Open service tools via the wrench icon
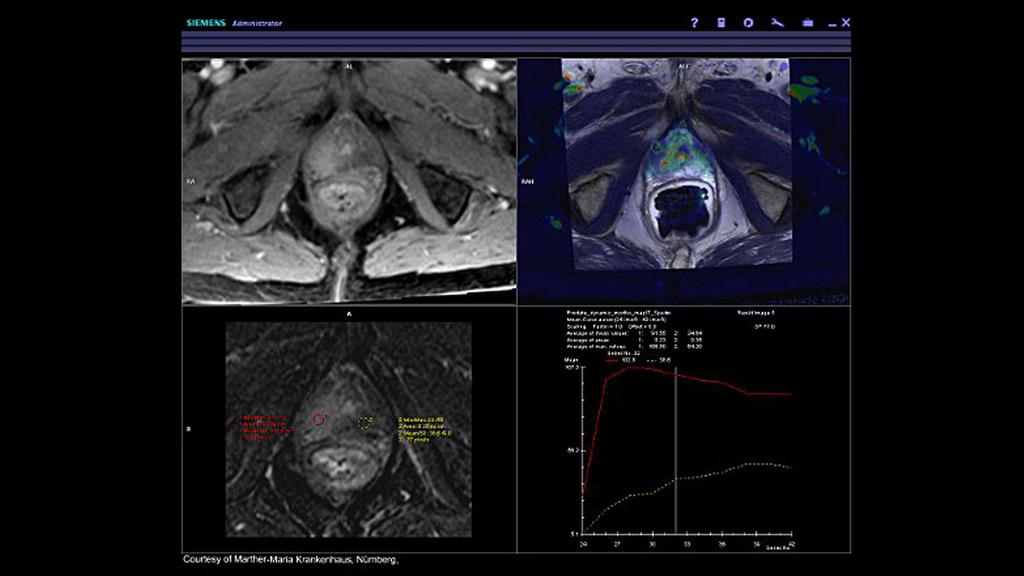The width and height of the screenshot is (1024, 576). pos(778,21)
